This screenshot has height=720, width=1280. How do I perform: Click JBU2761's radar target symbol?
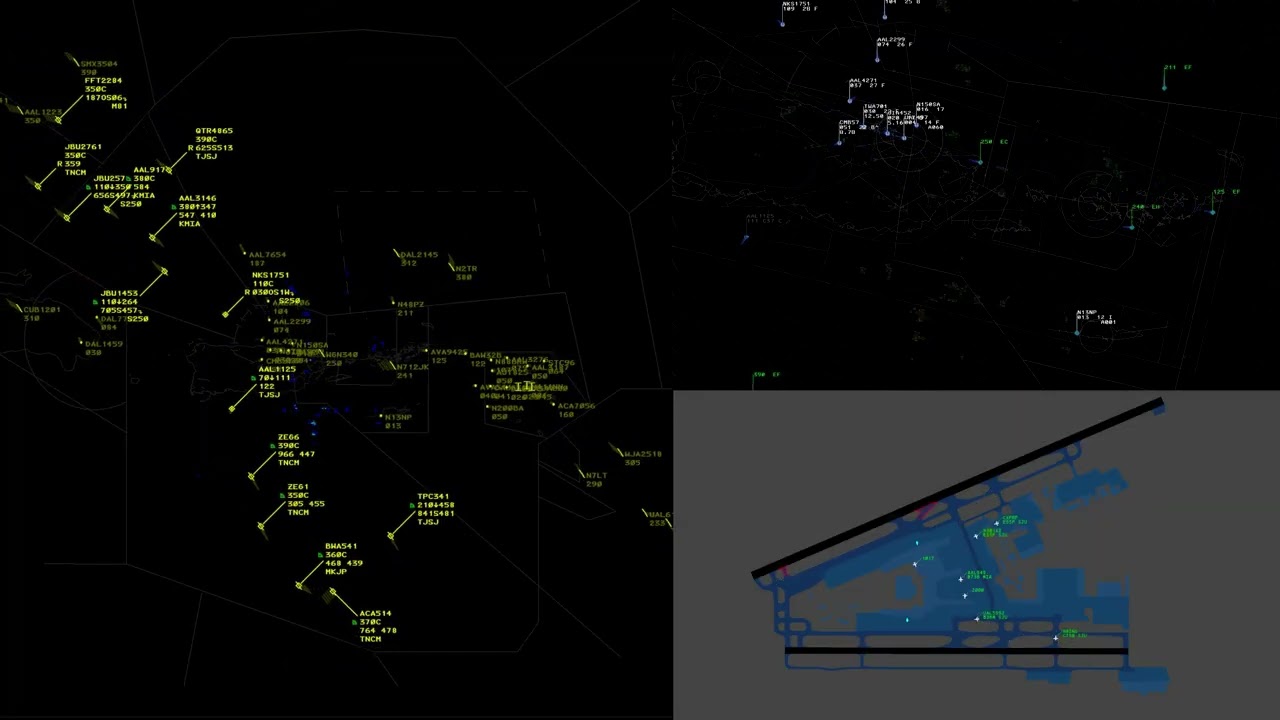tap(38, 185)
